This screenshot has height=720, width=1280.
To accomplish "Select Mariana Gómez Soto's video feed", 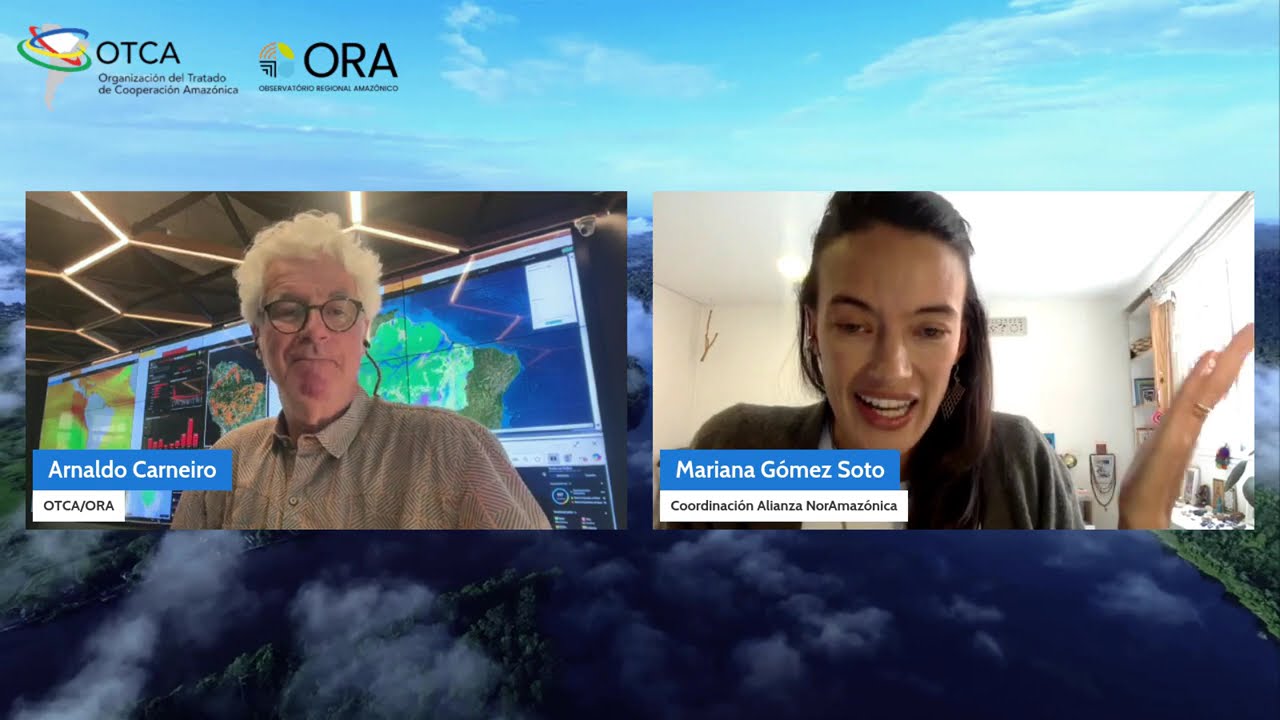I will [953, 360].
